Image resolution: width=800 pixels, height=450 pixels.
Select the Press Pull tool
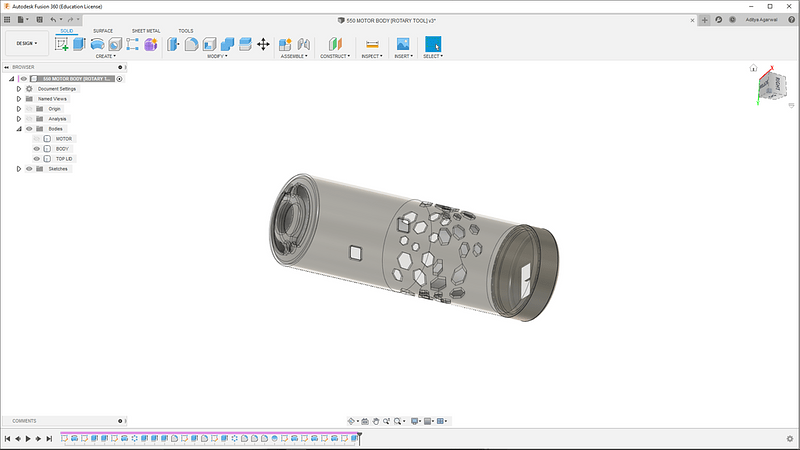point(173,44)
